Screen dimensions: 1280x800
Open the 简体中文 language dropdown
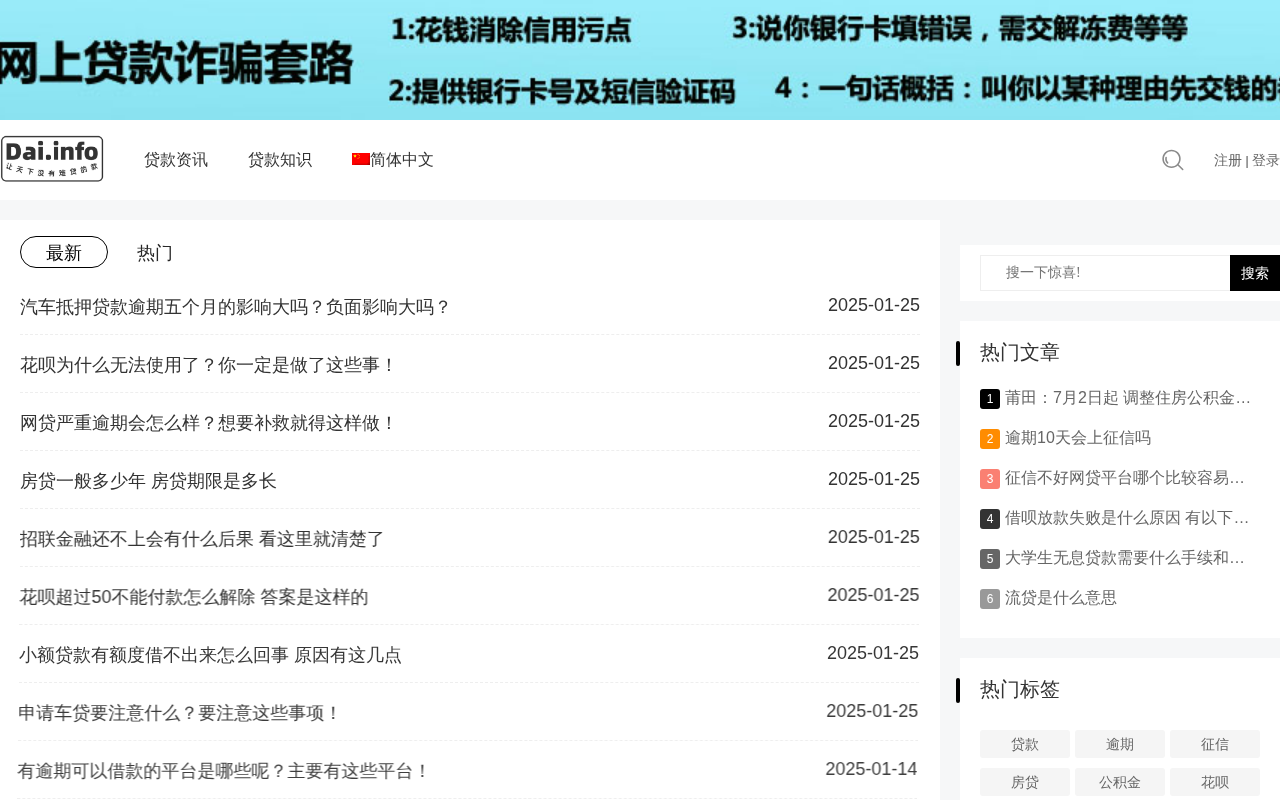point(402,160)
